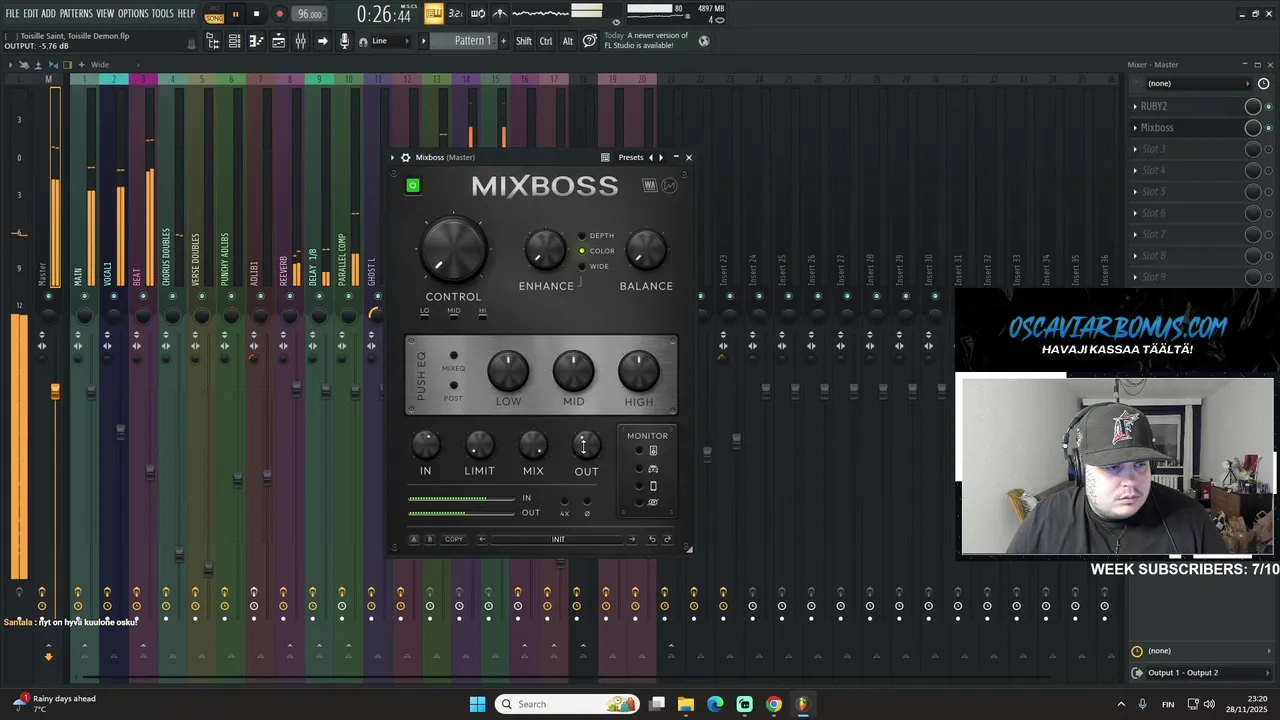Click the large CONTROL knob
Screen dimensions: 1280x720
pyautogui.click(x=453, y=250)
